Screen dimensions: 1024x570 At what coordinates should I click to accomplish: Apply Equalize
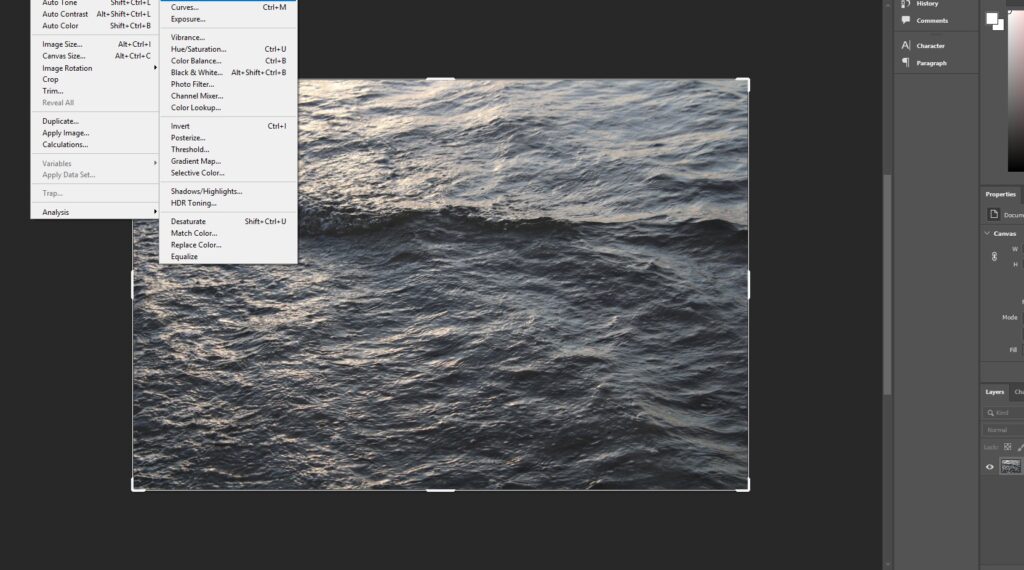[228, 257]
